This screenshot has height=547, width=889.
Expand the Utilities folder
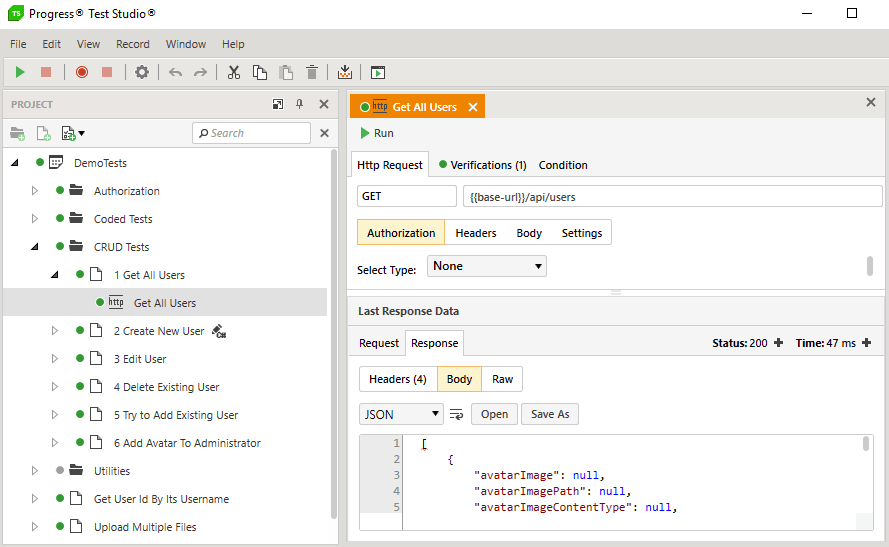coord(35,471)
